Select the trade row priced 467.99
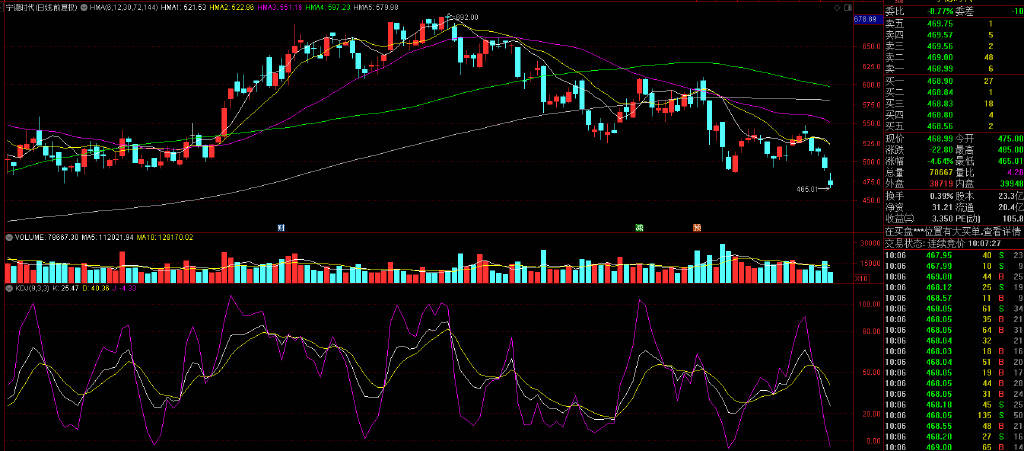Viewport: 1024px width, 451px height. click(953, 266)
